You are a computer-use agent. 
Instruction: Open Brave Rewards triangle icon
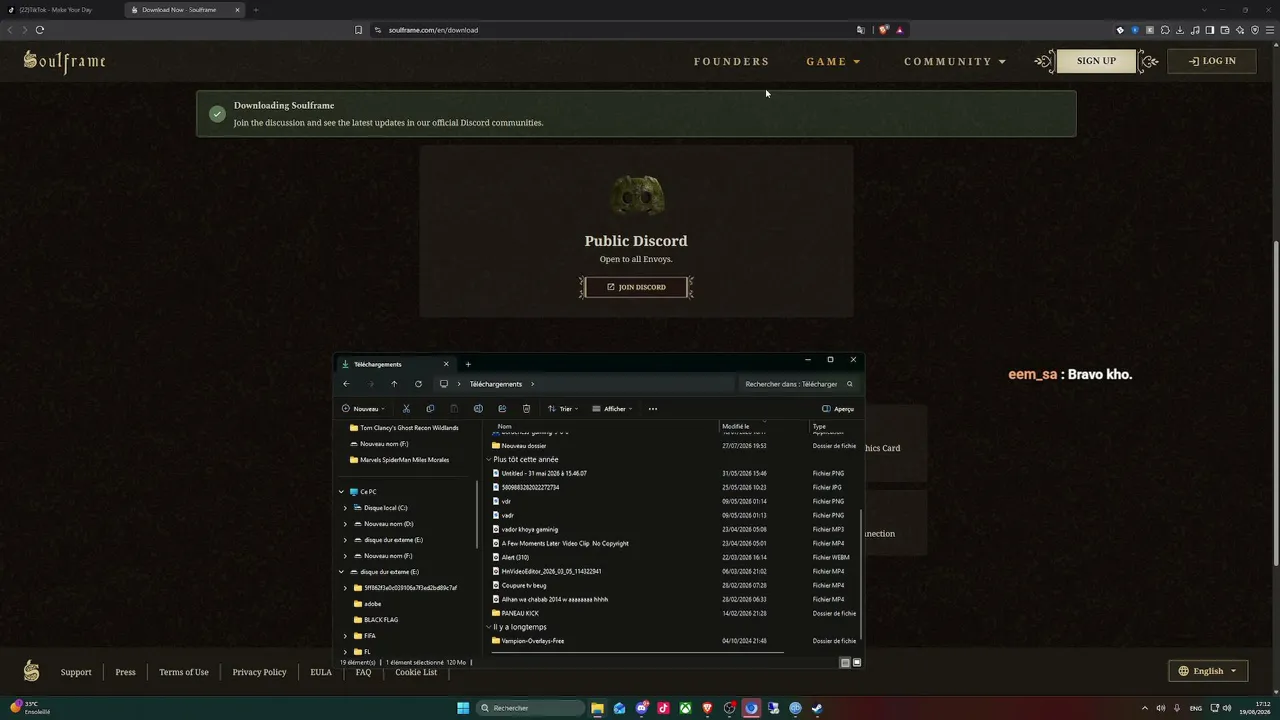900,30
